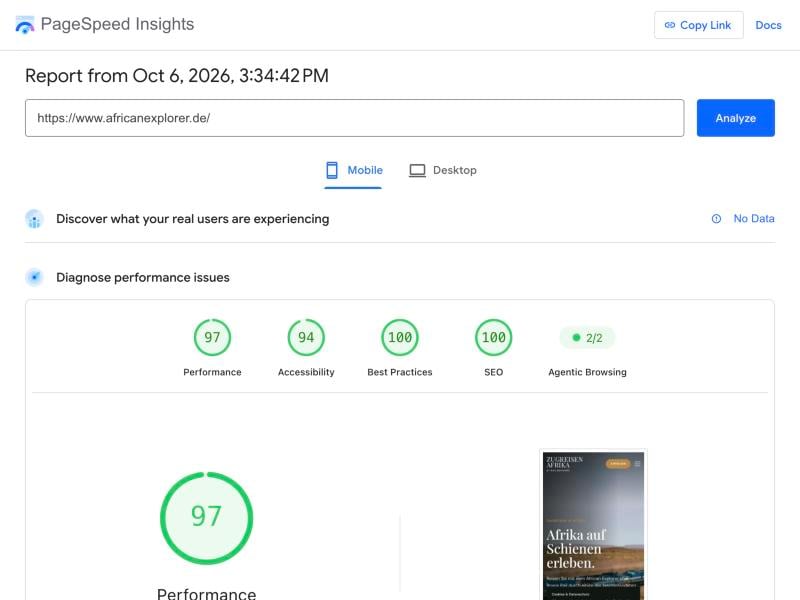Click the mobile page screenshot thumbnail
The height and width of the screenshot is (600, 800).
tap(593, 526)
